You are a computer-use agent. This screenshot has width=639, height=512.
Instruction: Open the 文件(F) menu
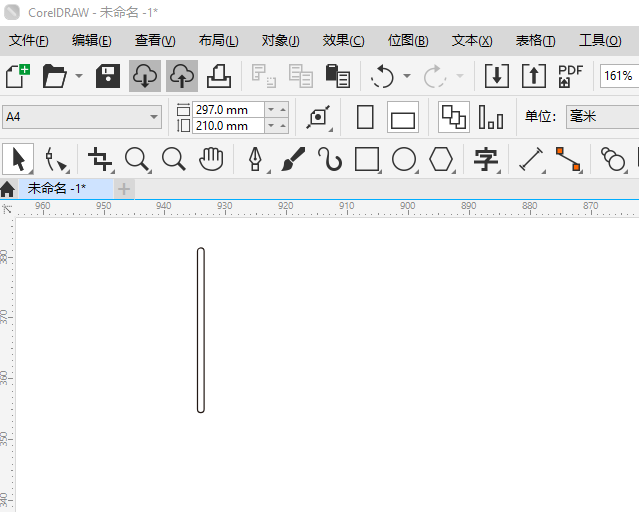point(29,40)
